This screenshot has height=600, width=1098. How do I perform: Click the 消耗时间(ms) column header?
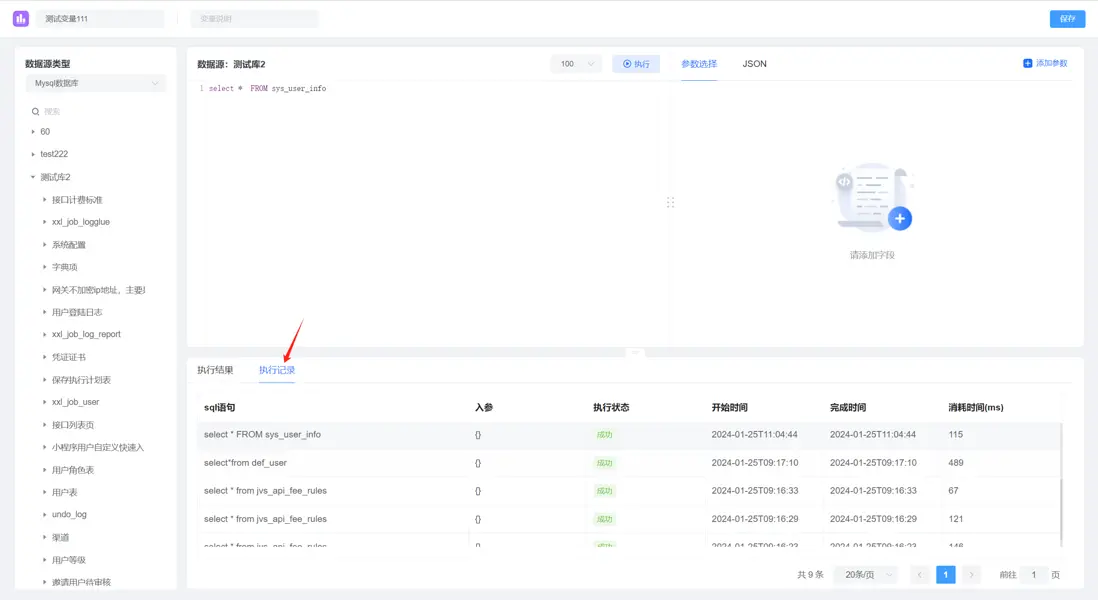tap(975, 407)
